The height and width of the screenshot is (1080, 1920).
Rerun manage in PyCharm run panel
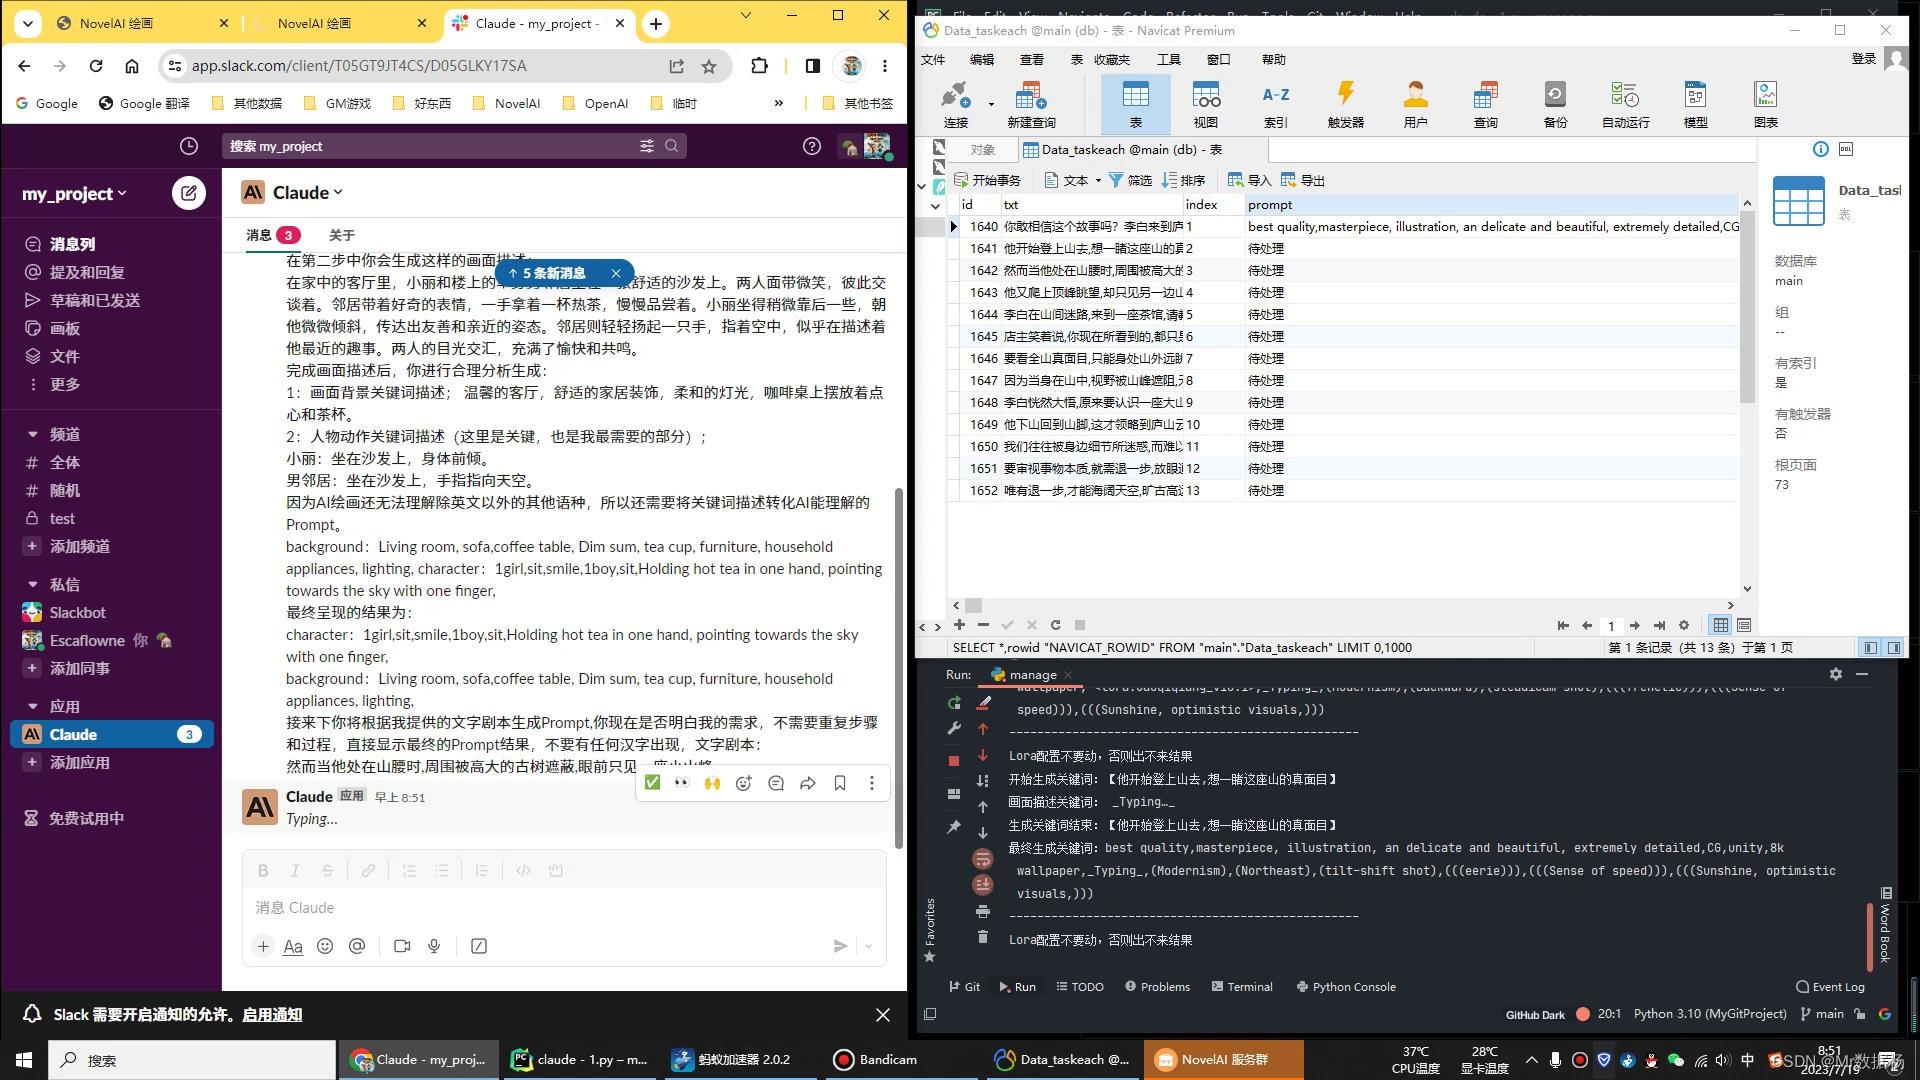point(954,703)
